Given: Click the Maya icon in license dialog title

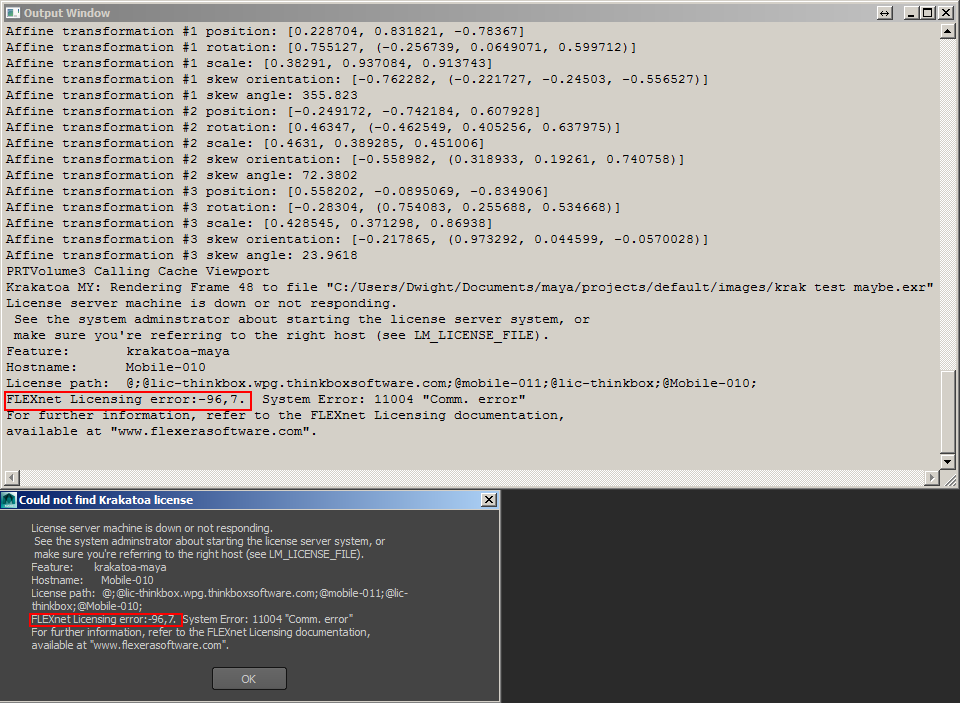Looking at the screenshot, I should pos(9,500).
